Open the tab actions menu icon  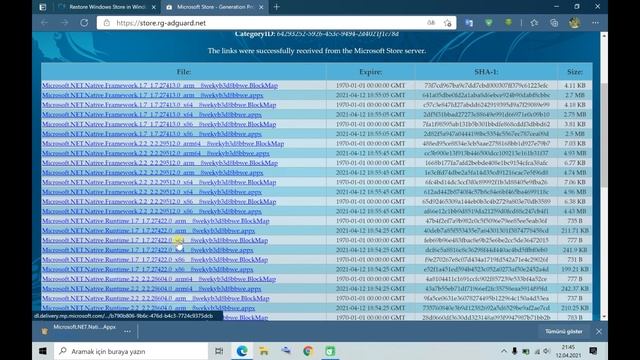tap(42, 7)
